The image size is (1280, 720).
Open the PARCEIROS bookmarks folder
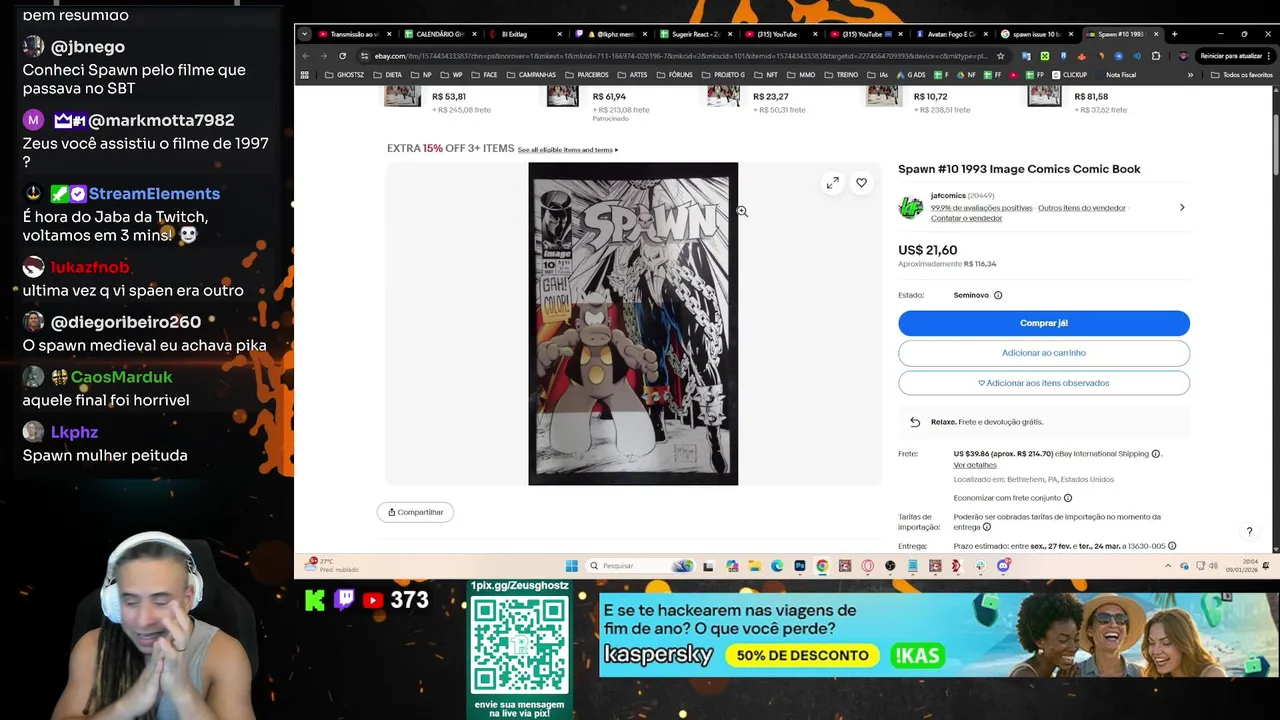[x=587, y=75]
